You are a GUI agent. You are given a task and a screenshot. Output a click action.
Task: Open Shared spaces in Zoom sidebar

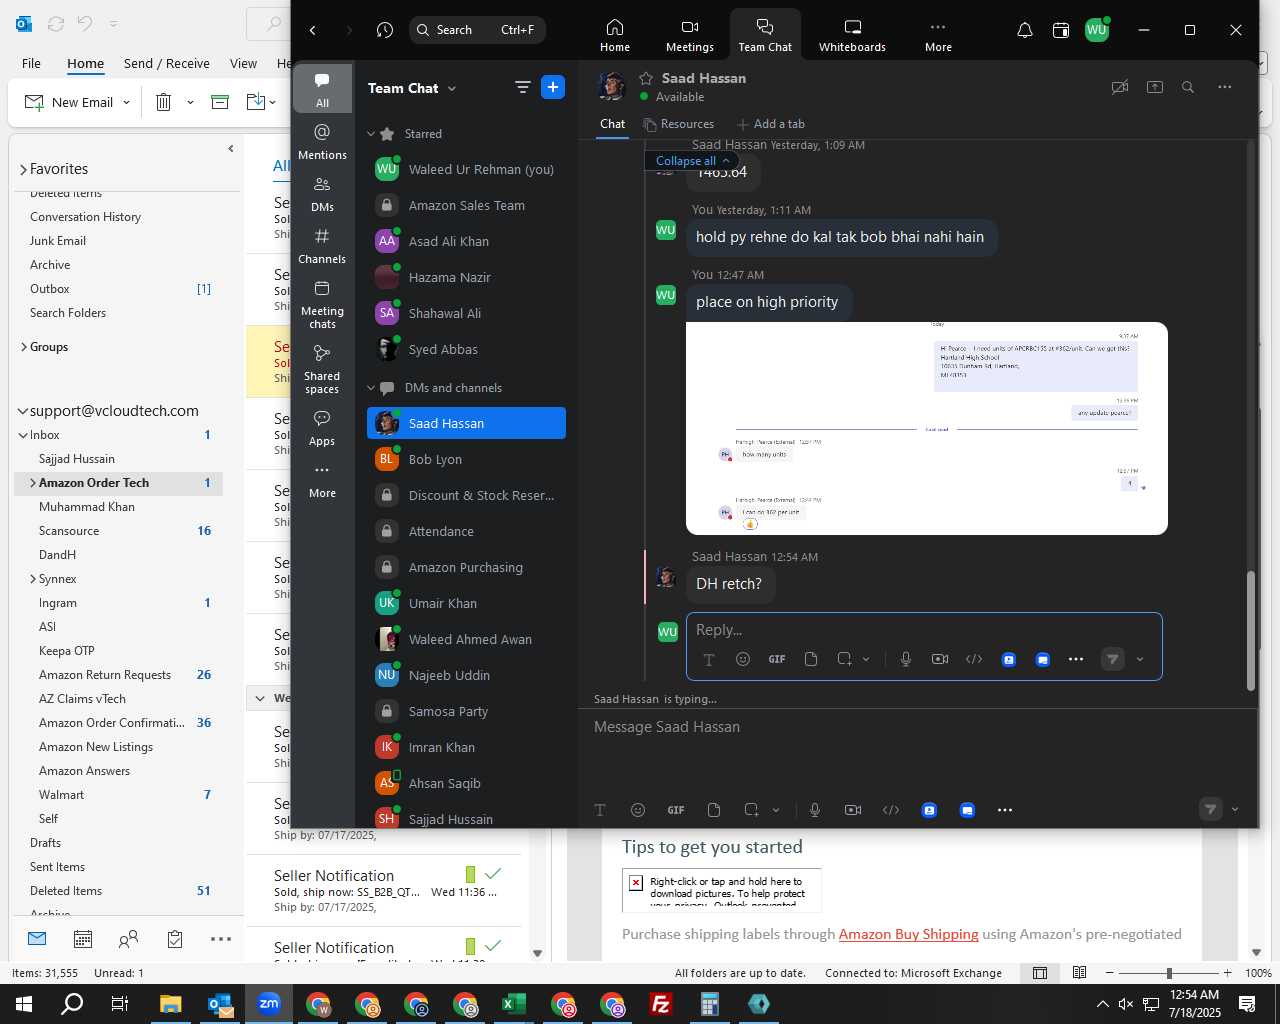tap(322, 369)
